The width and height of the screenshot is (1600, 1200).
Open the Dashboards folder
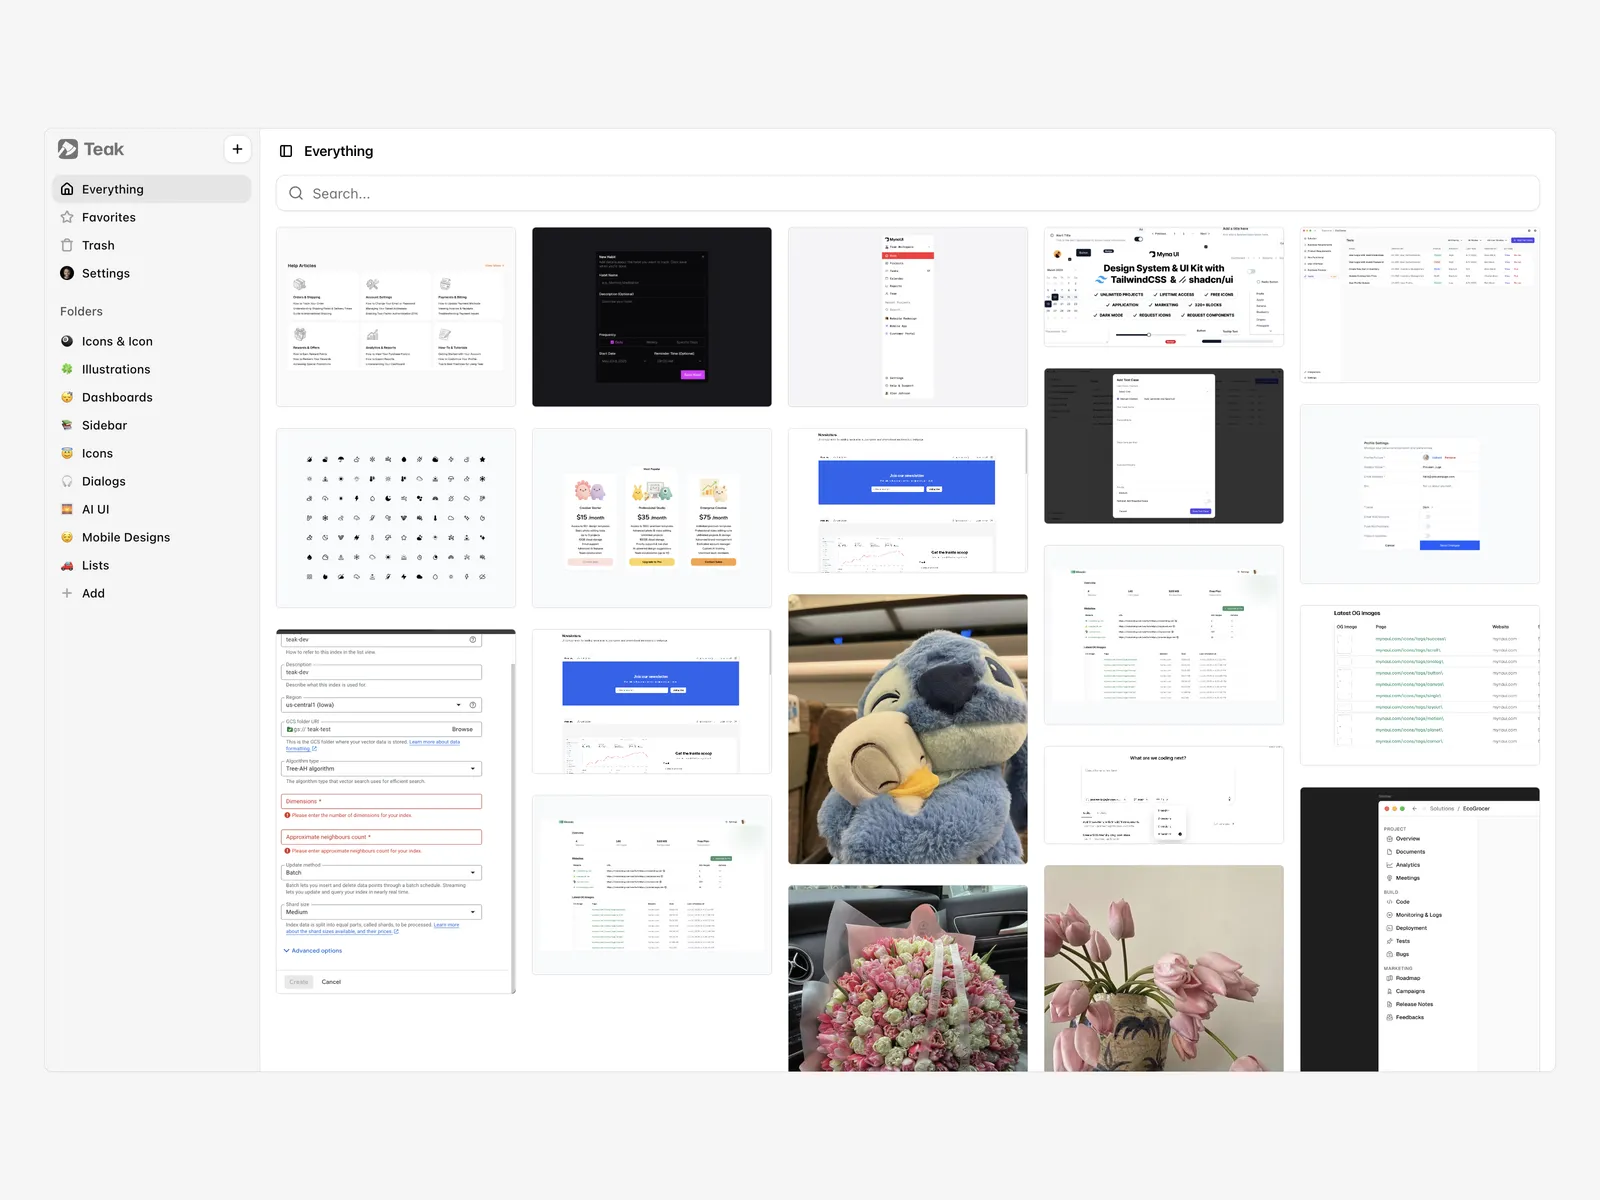117,397
